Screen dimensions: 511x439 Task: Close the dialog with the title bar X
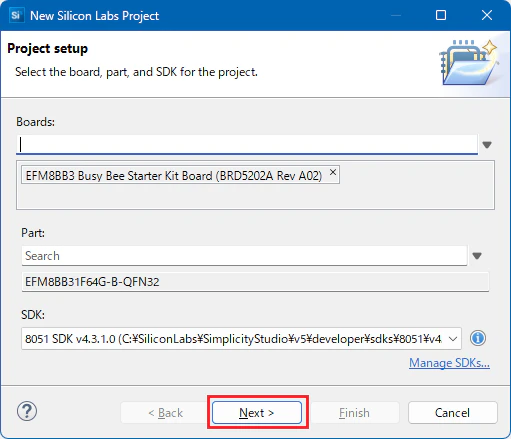487,15
